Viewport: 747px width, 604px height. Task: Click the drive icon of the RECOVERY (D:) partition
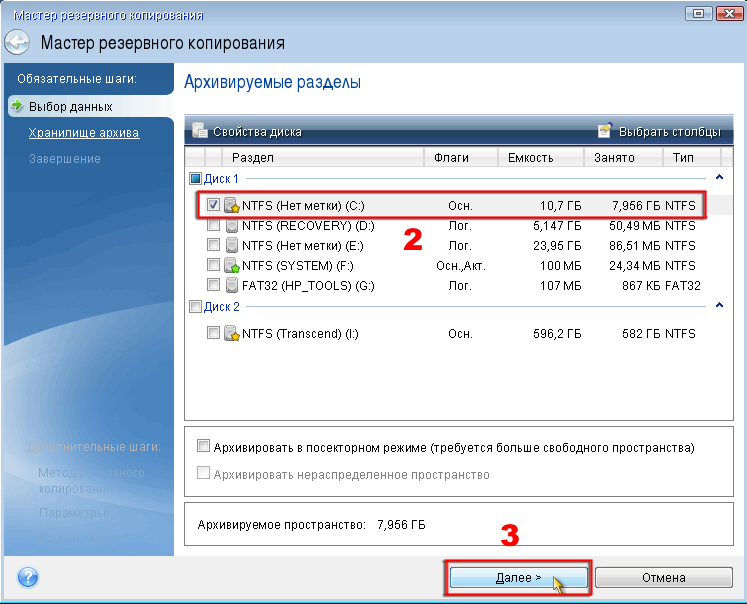(232, 225)
